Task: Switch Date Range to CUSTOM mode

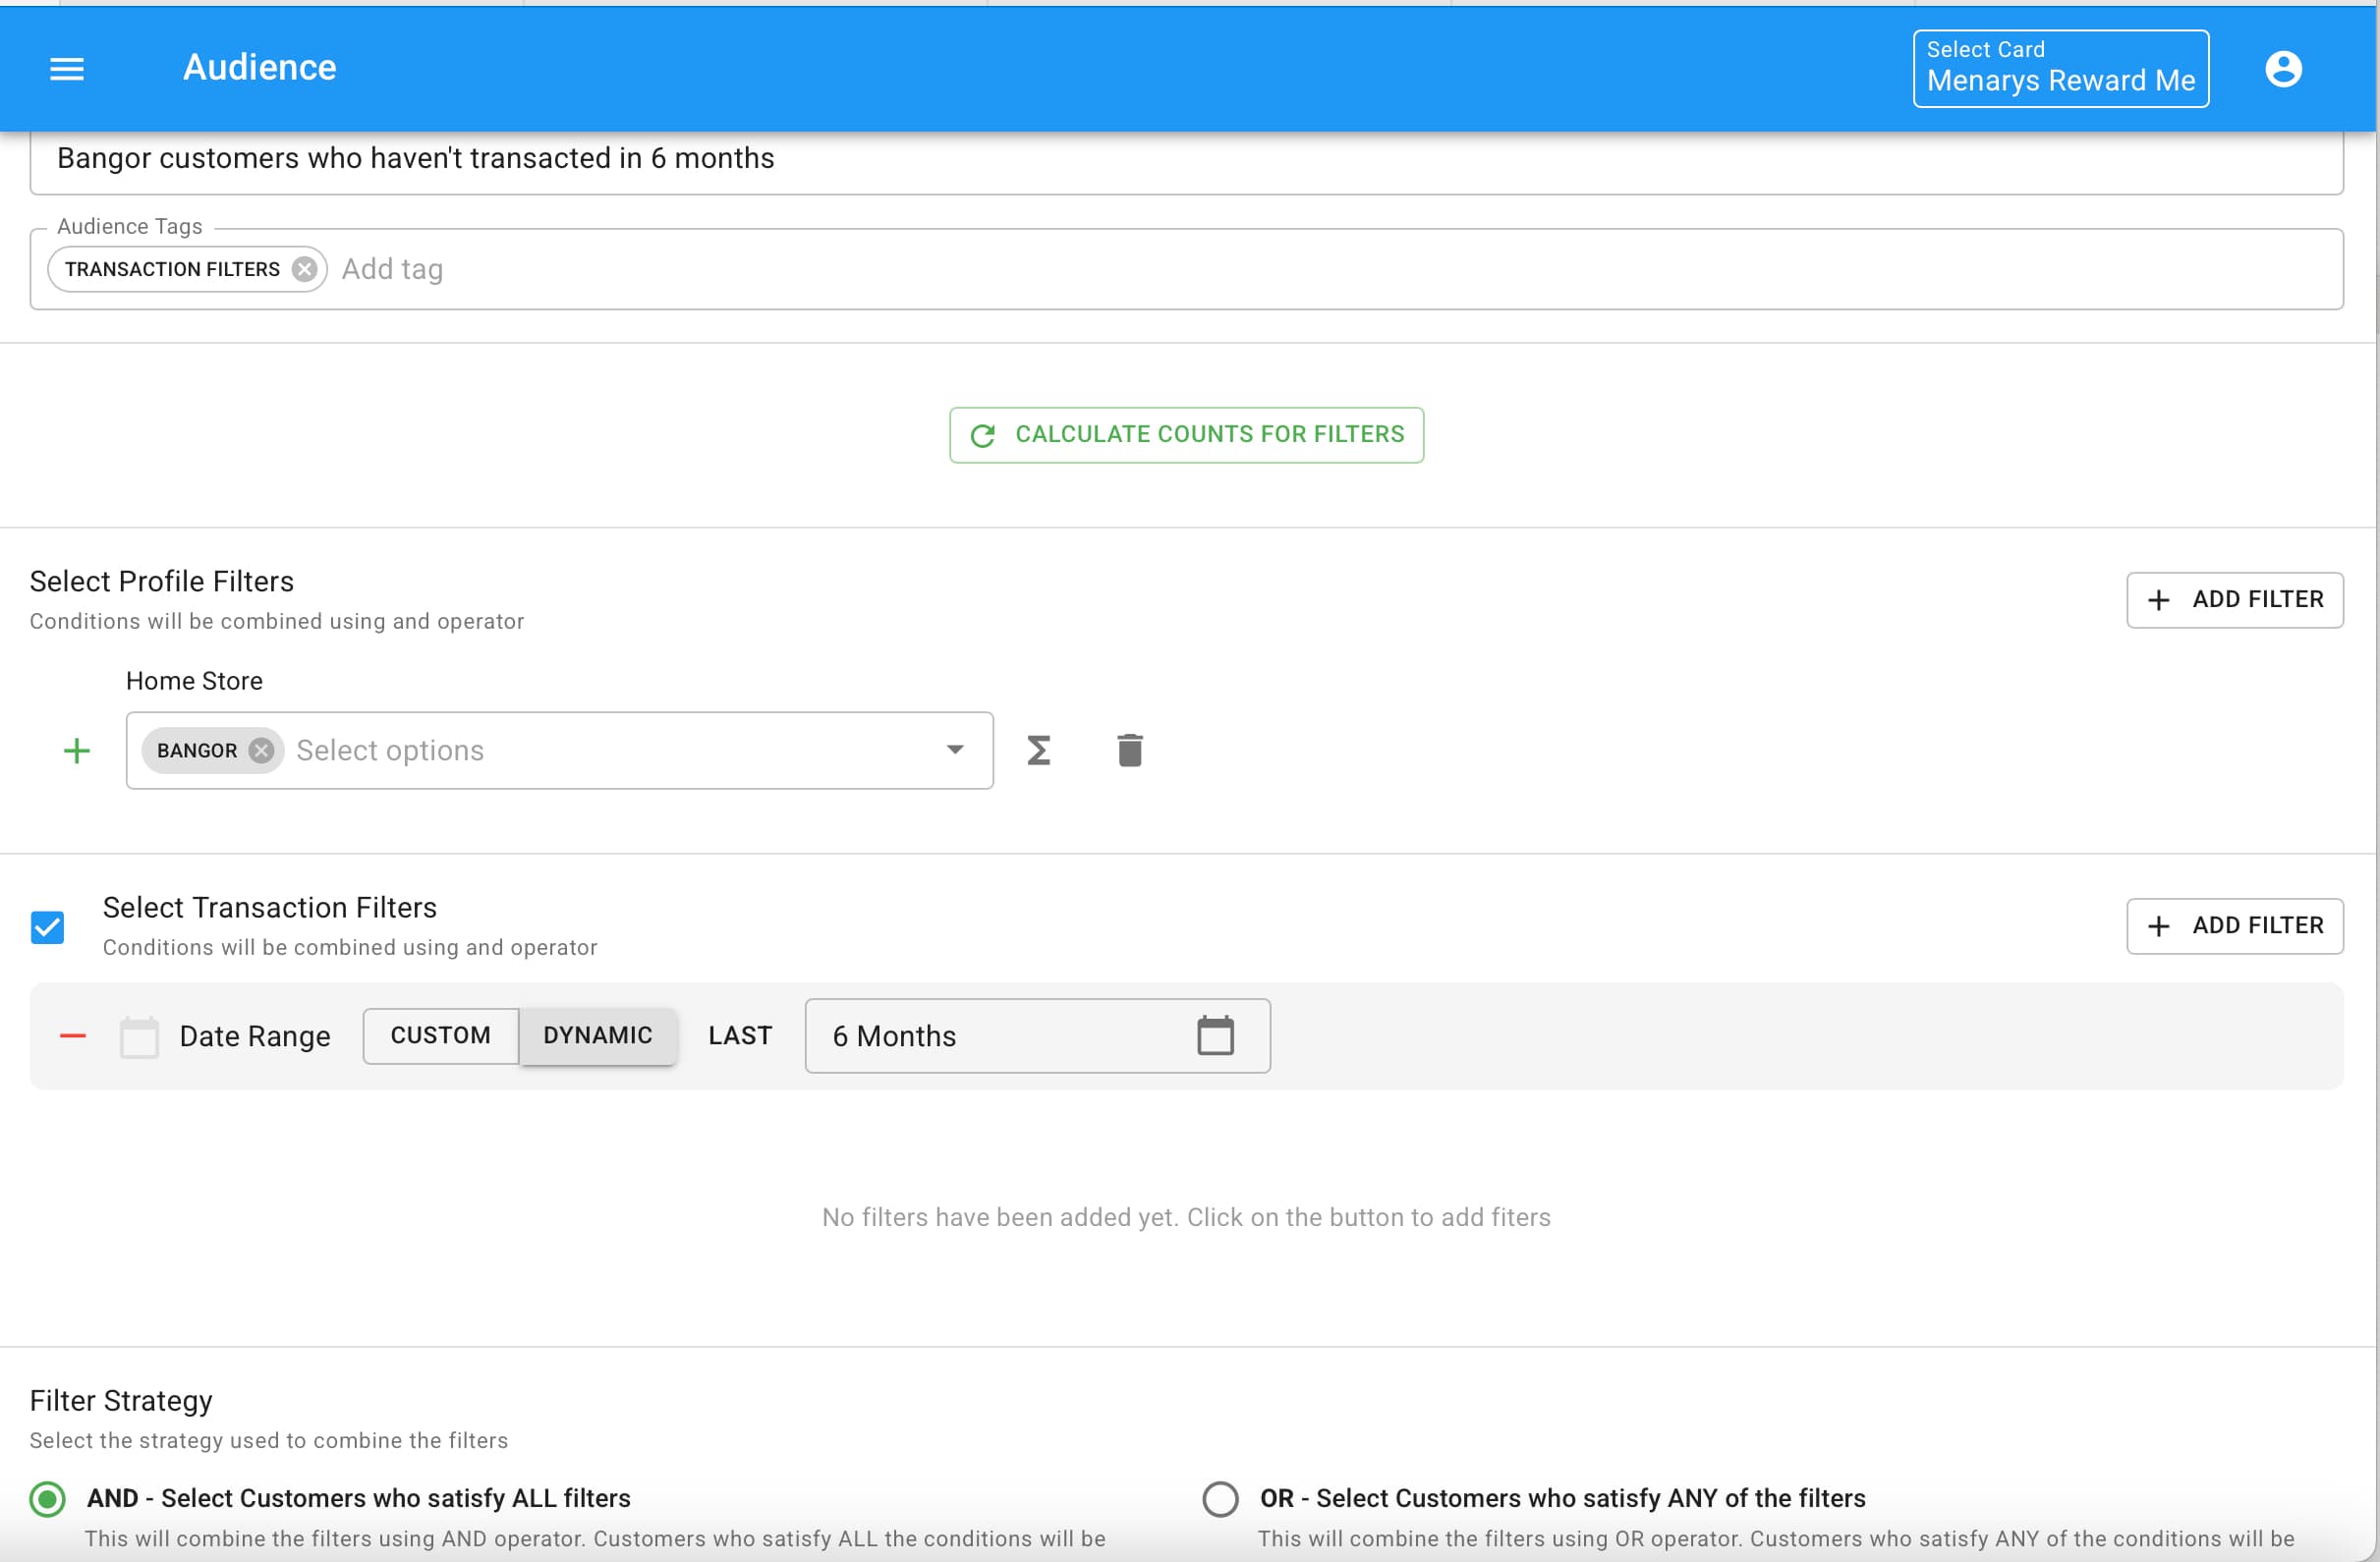Action: [x=440, y=1036]
